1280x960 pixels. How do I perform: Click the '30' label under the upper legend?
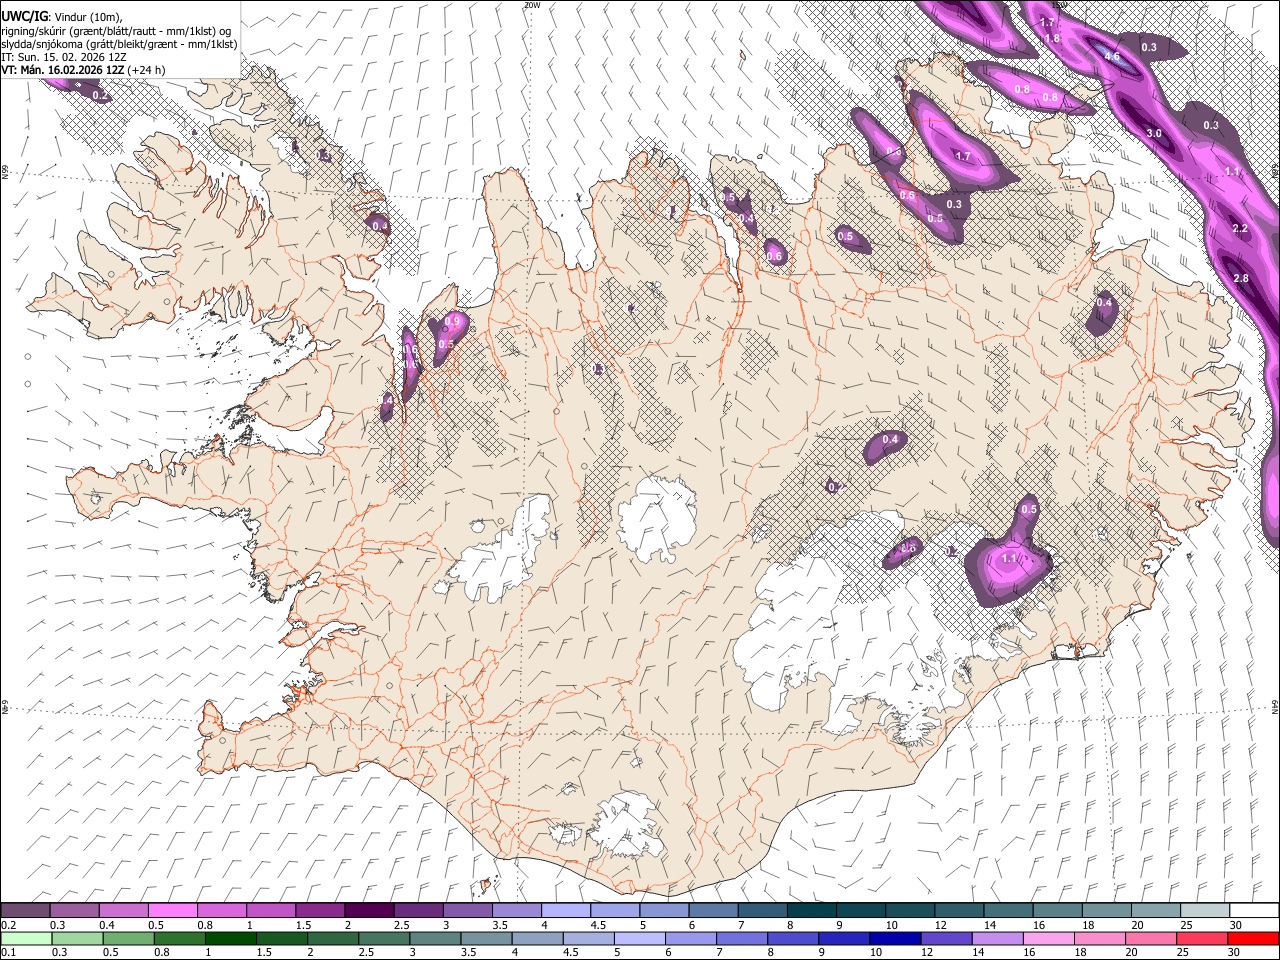[1235, 925]
